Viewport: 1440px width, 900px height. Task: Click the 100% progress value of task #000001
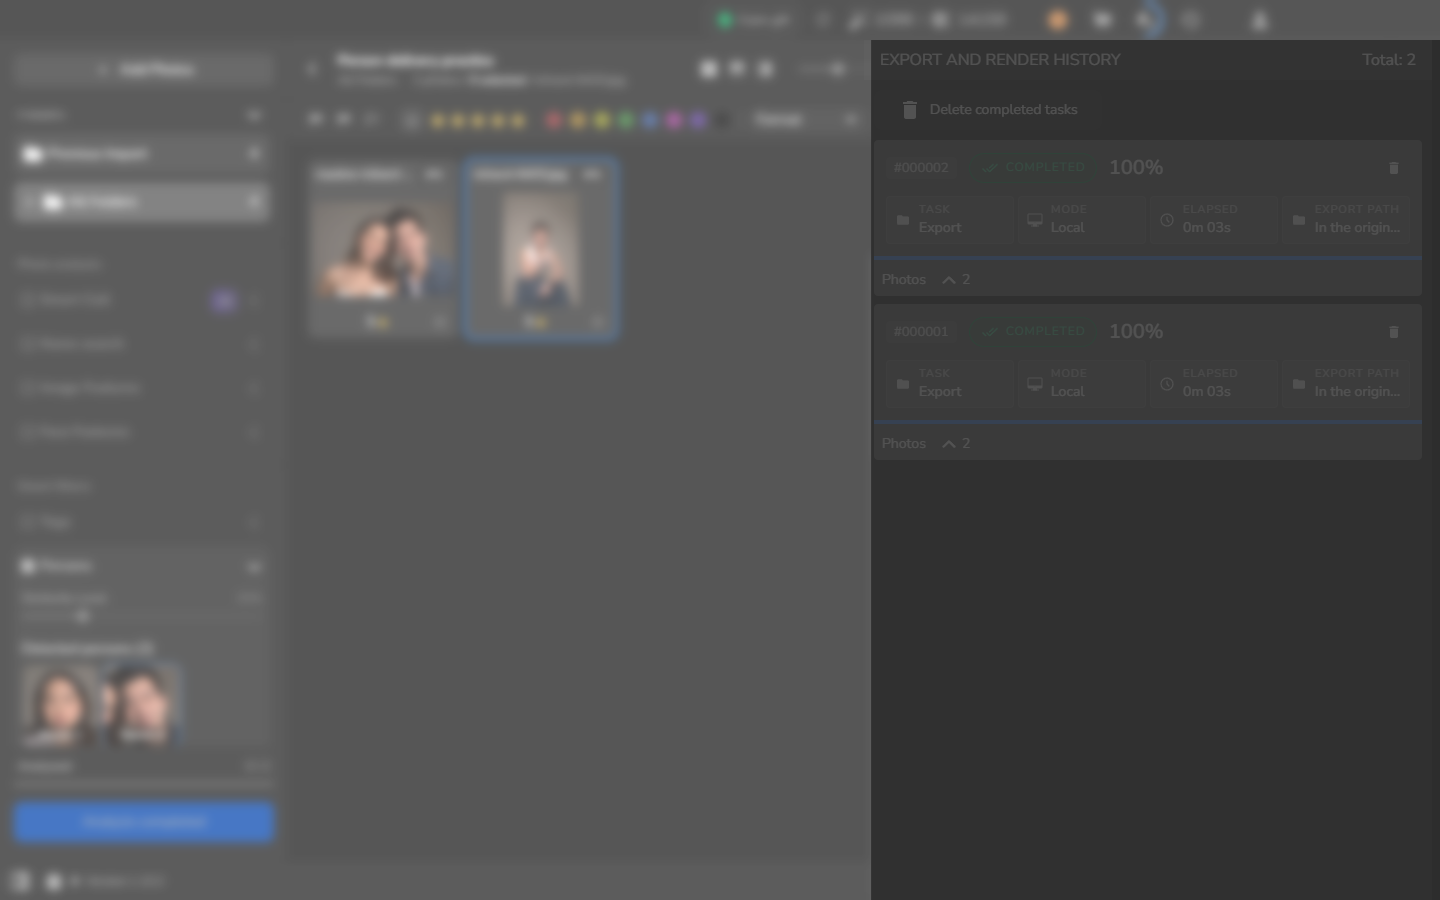coord(1136,332)
